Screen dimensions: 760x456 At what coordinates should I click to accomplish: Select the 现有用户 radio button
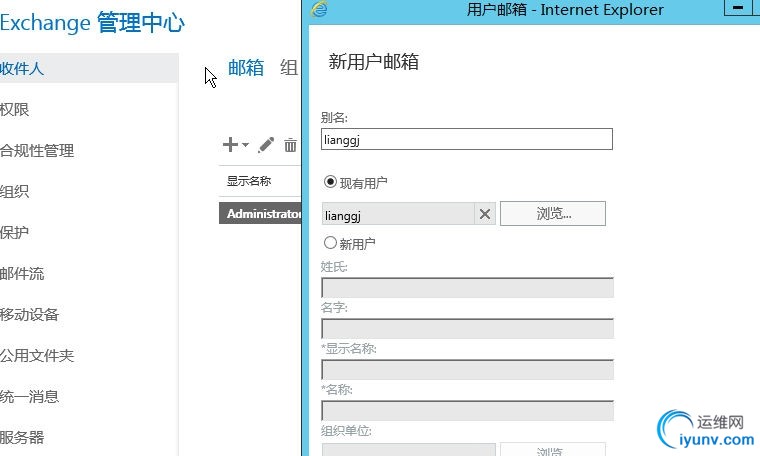pyautogui.click(x=330, y=182)
